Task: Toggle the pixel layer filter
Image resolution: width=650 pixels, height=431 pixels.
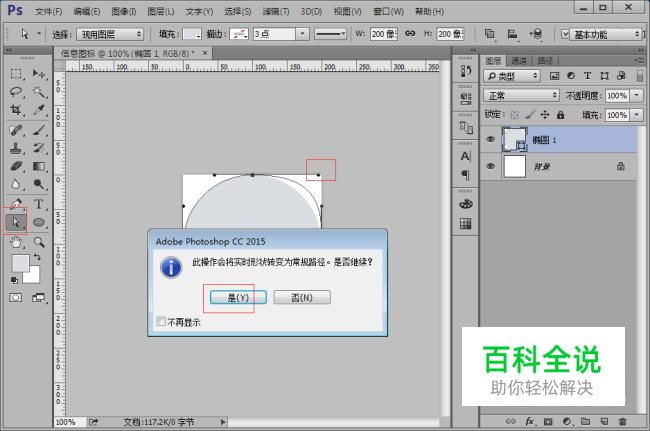Action: tap(554, 76)
